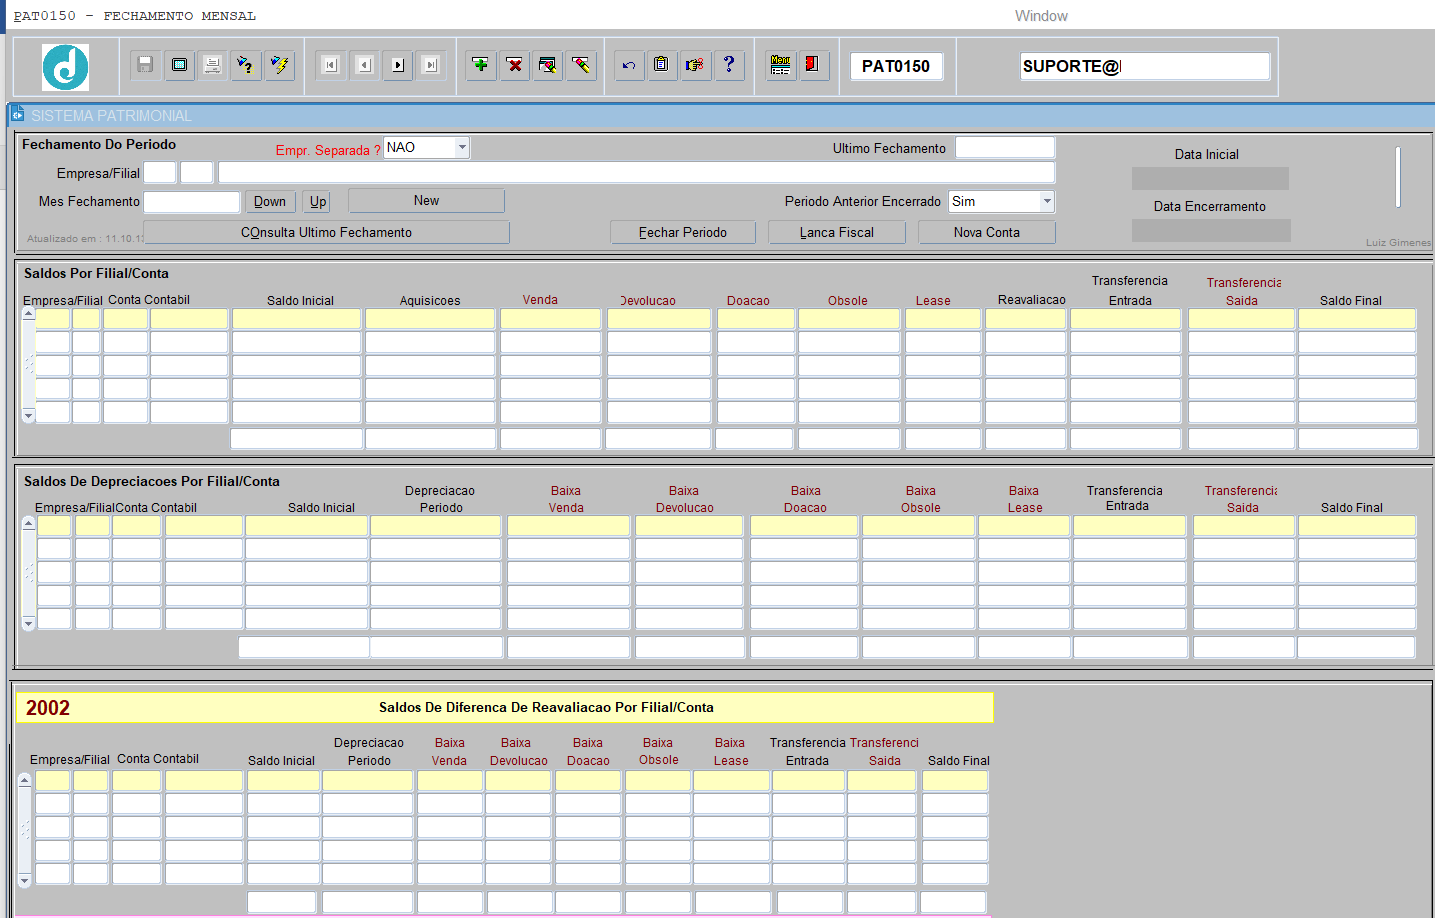Click the red exit door icon
This screenshot has height=918, width=1435.
click(x=814, y=65)
